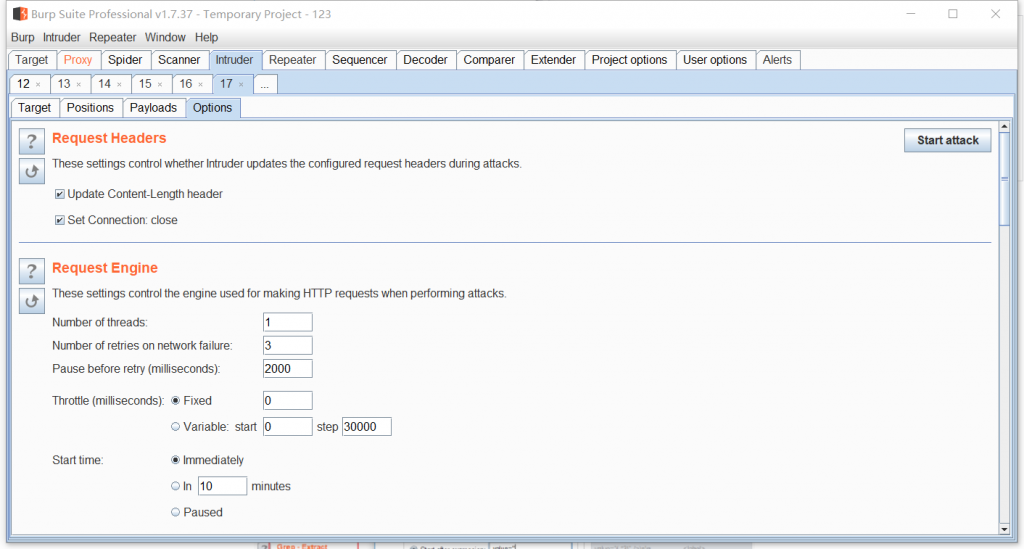Open the Intruder menu
Image resolution: width=1024 pixels, height=549 pixels.
[61, 37]
